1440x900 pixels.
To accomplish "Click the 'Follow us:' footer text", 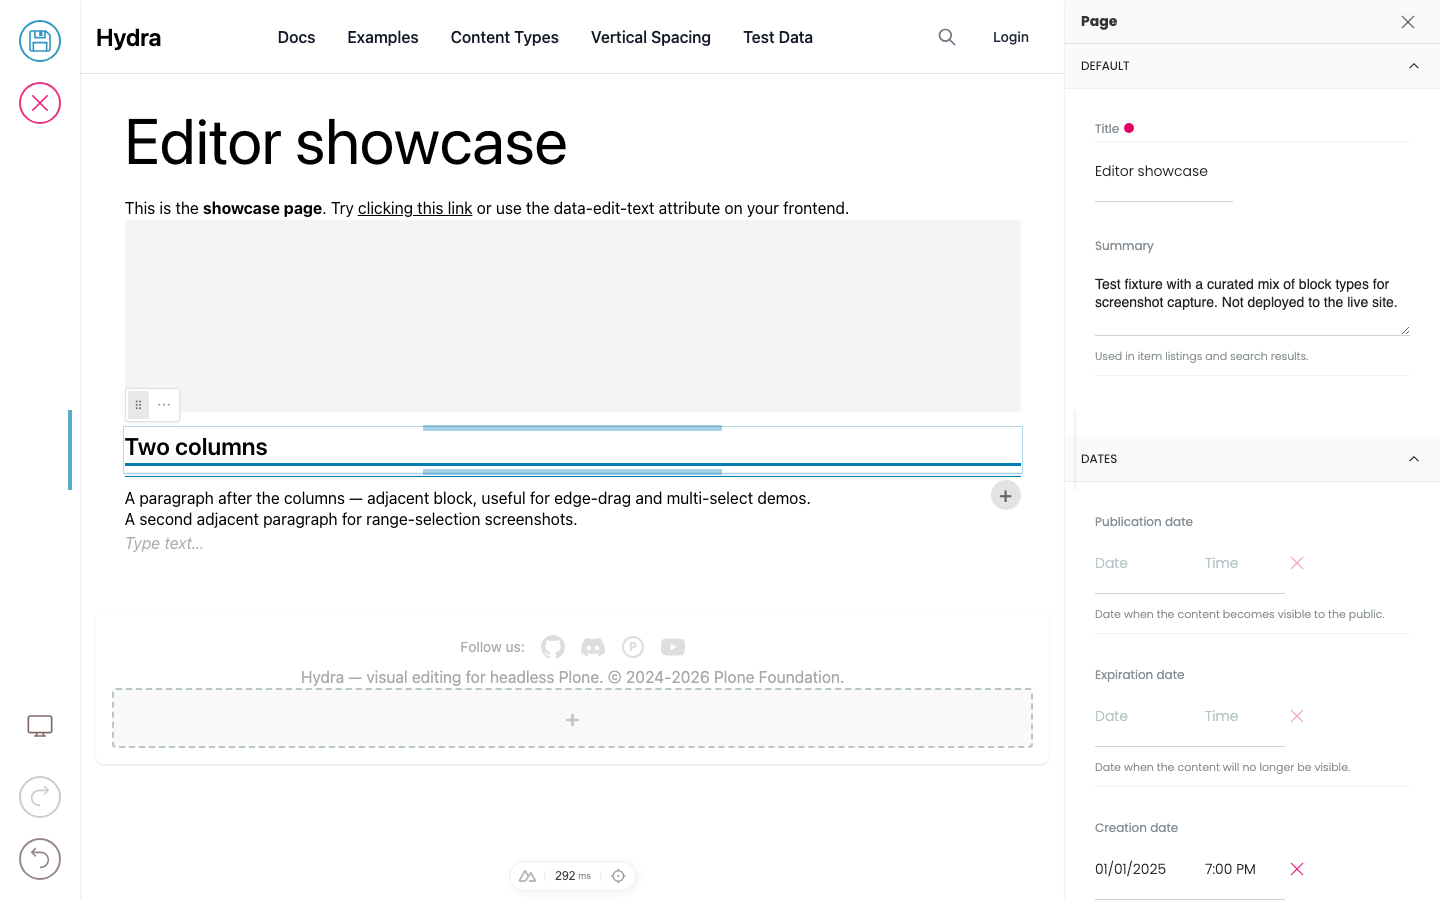I will tap(492, 647).
